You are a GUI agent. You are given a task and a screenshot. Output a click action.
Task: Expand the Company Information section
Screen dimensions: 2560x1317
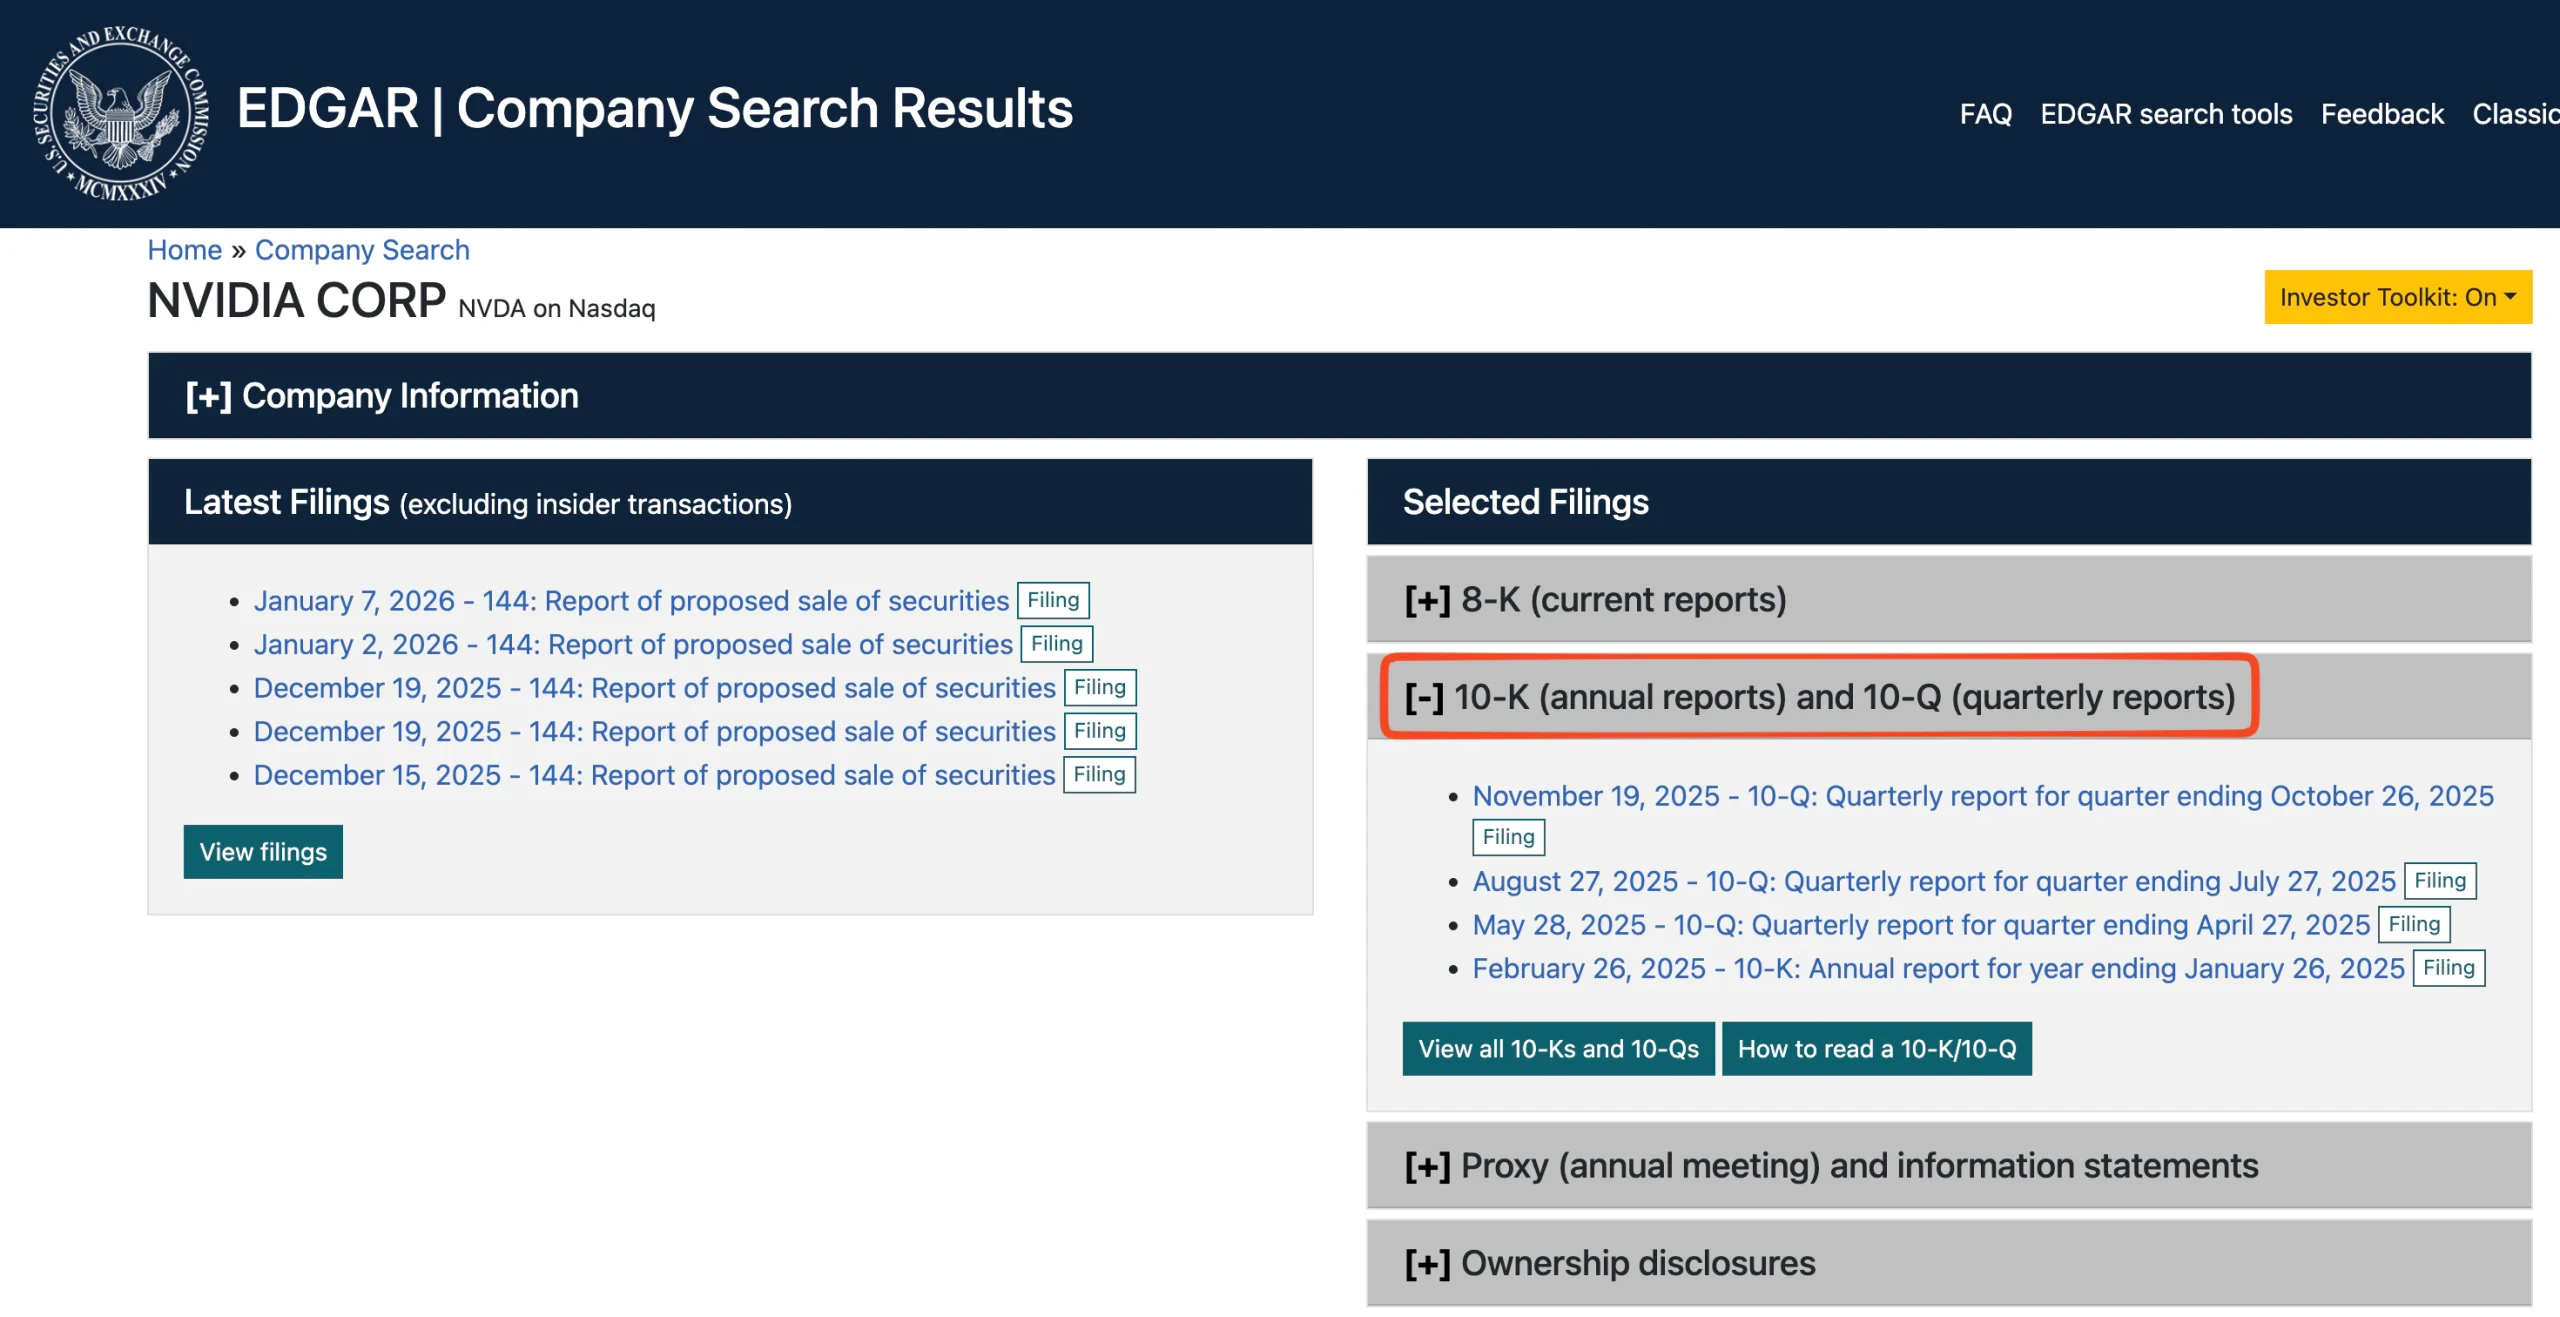click(381, 396)
